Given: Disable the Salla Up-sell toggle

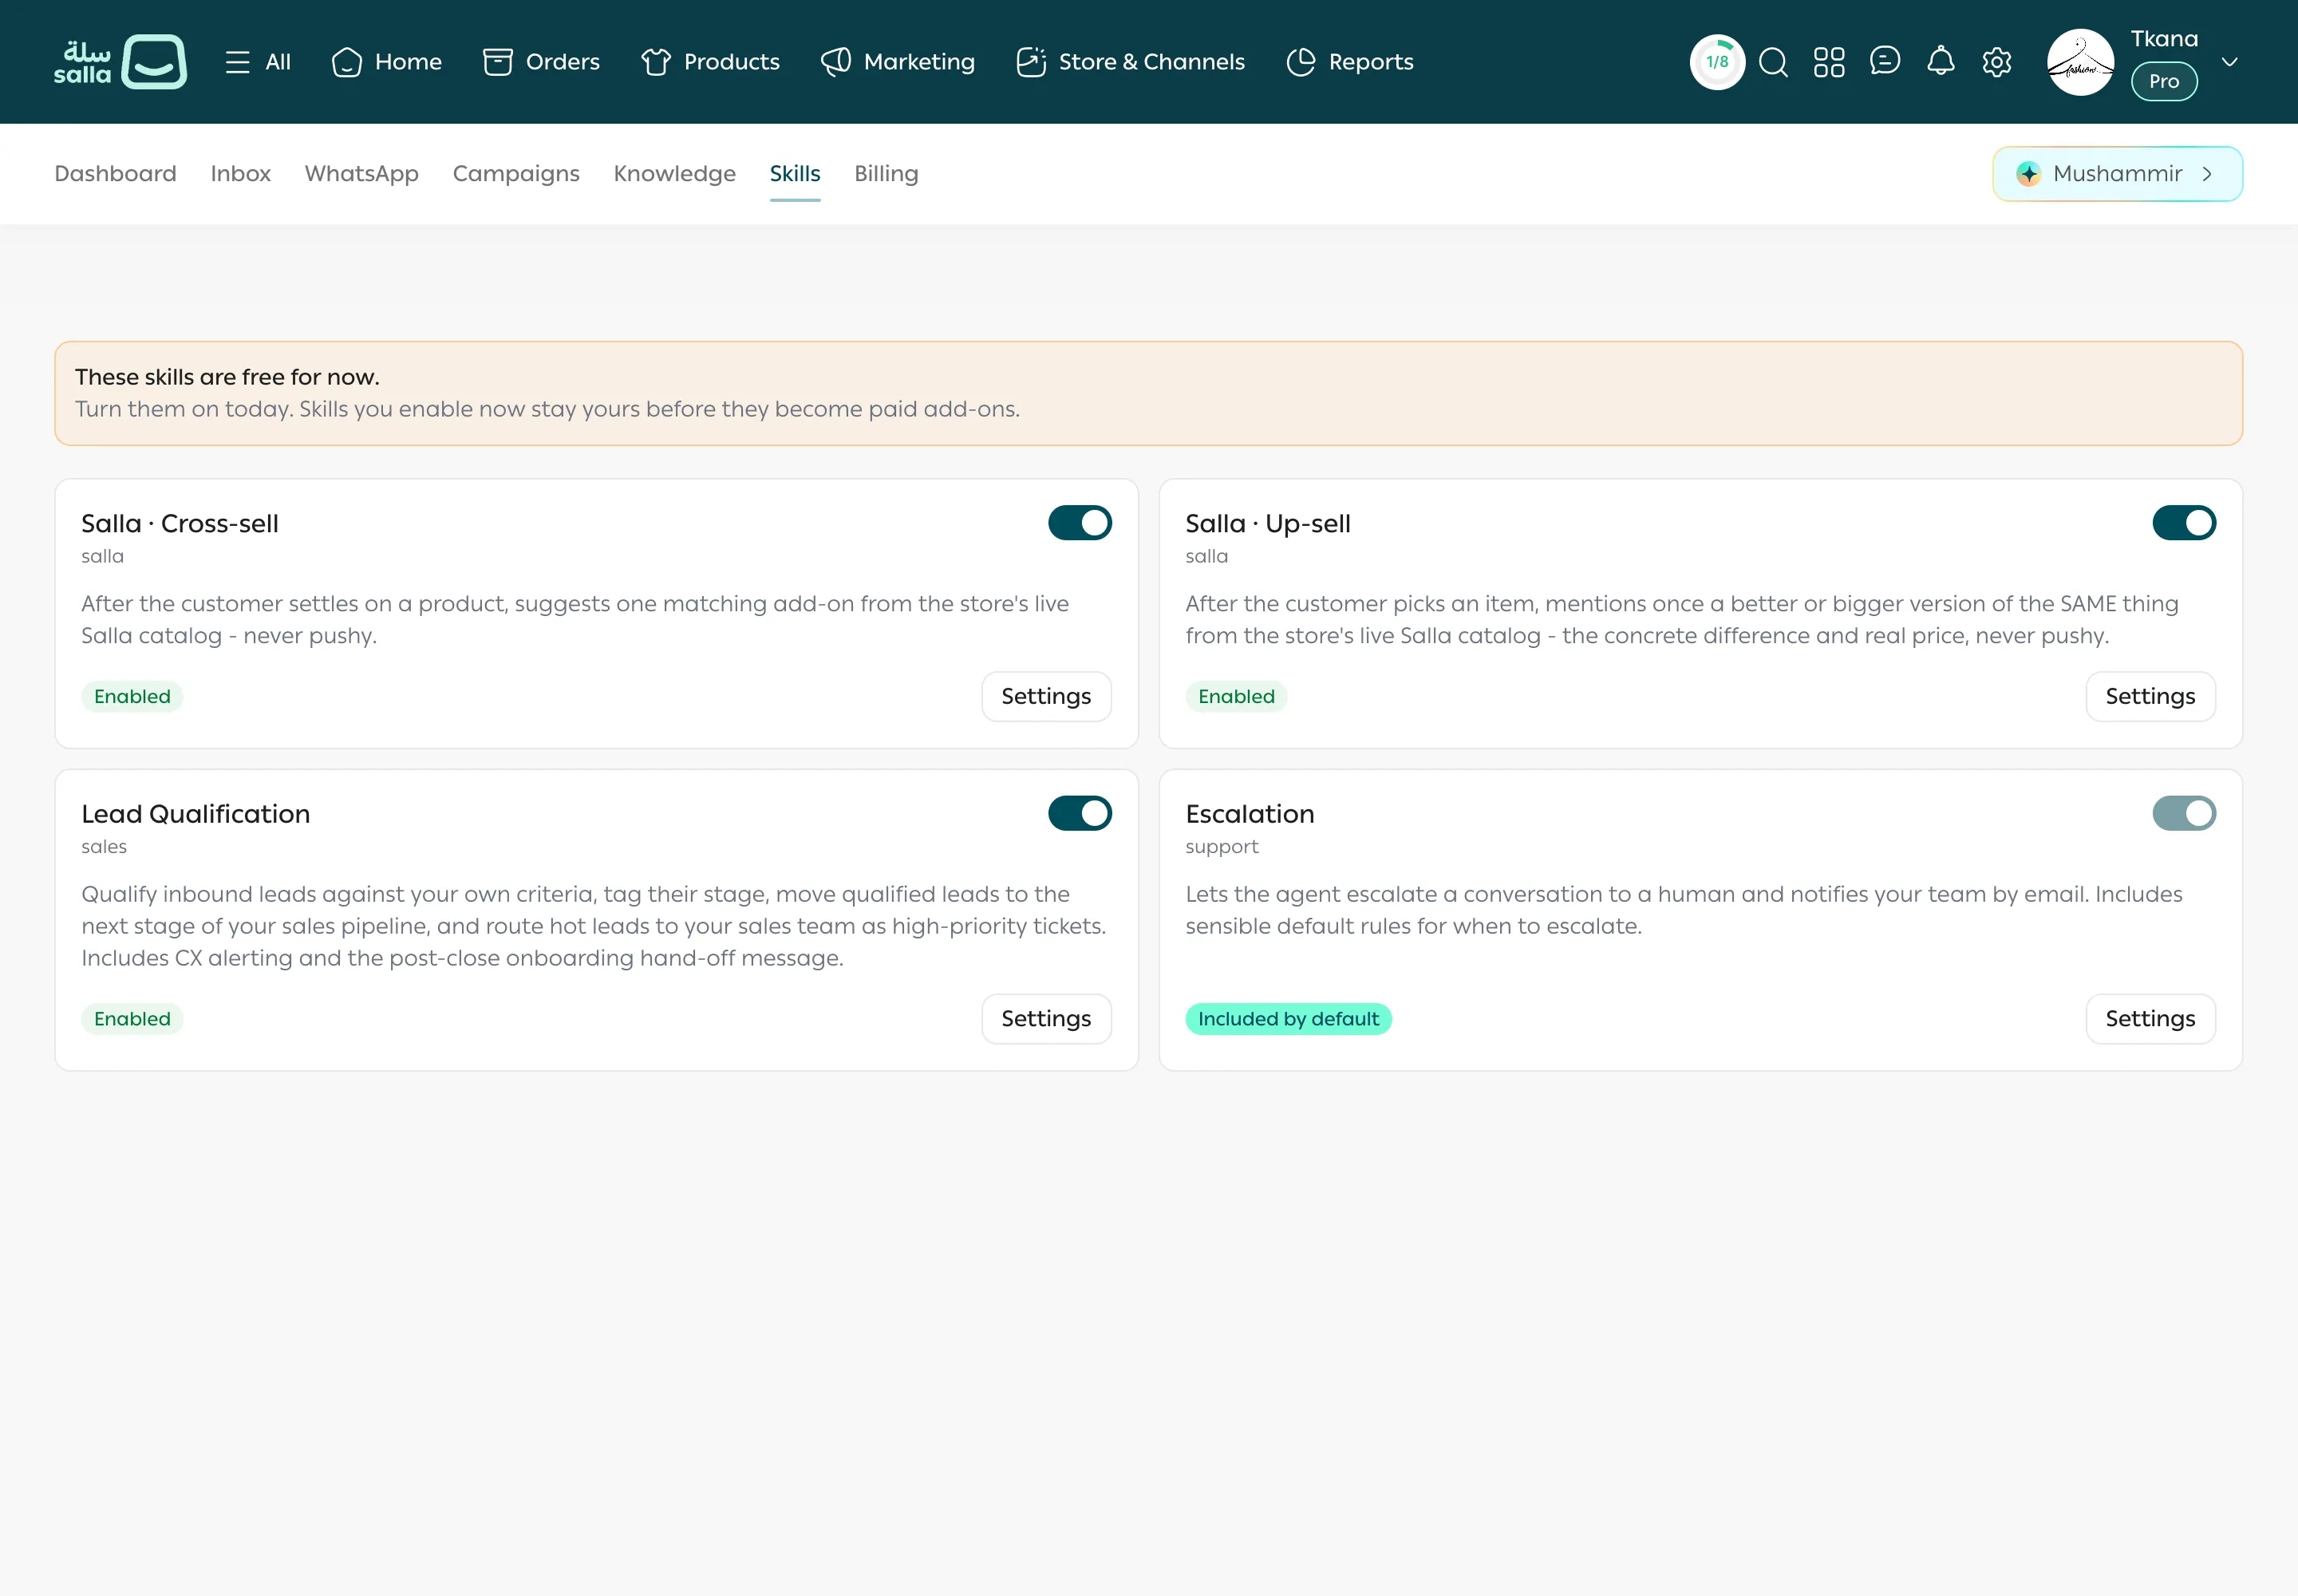Looking at the screenshot, I should pos(2184,523).
